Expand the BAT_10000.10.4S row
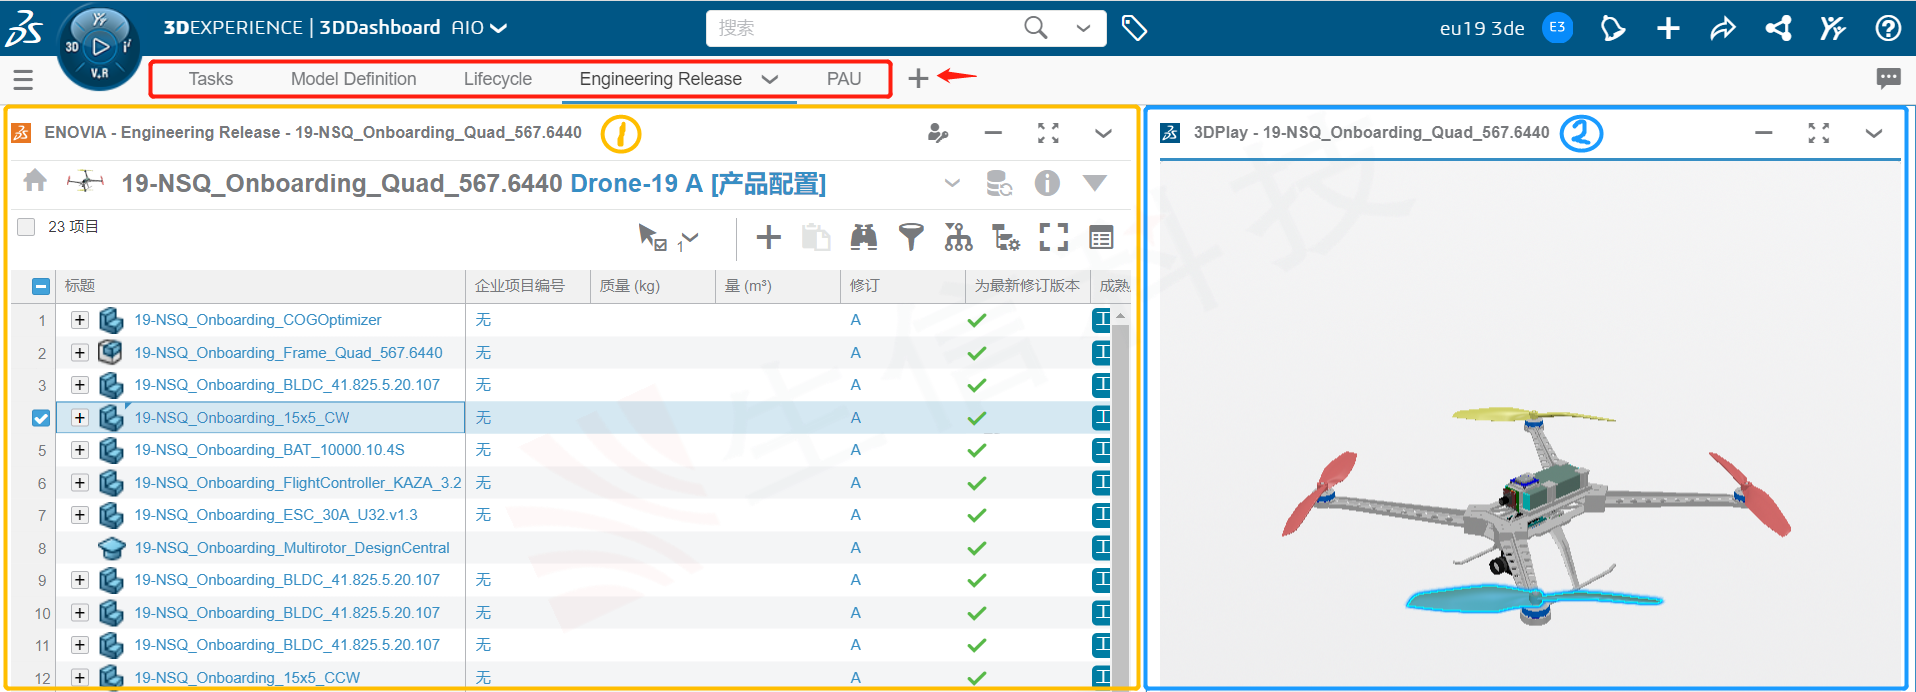Screen dimensions: 1916x692 (80, 450)
